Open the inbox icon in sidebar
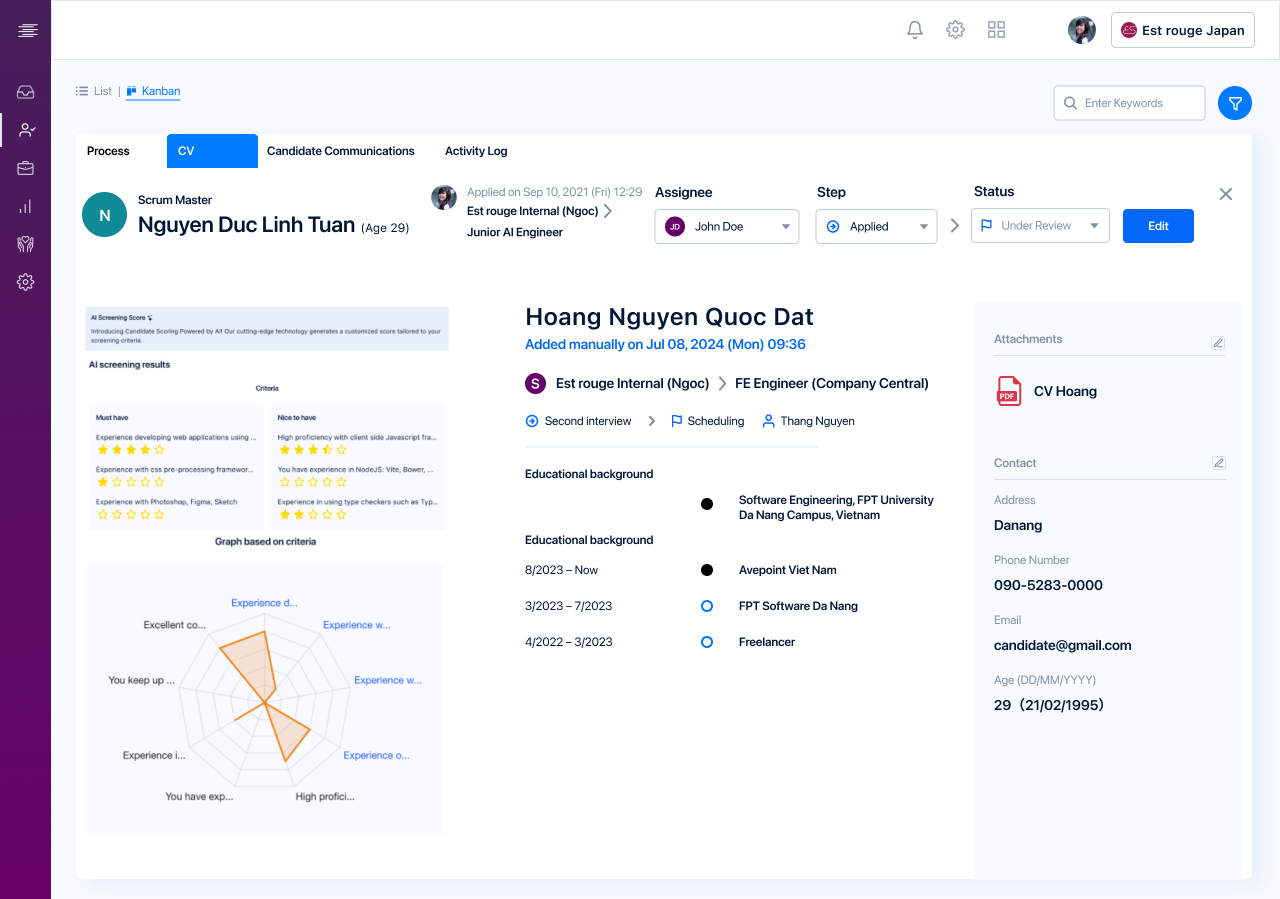 point(26,92)
